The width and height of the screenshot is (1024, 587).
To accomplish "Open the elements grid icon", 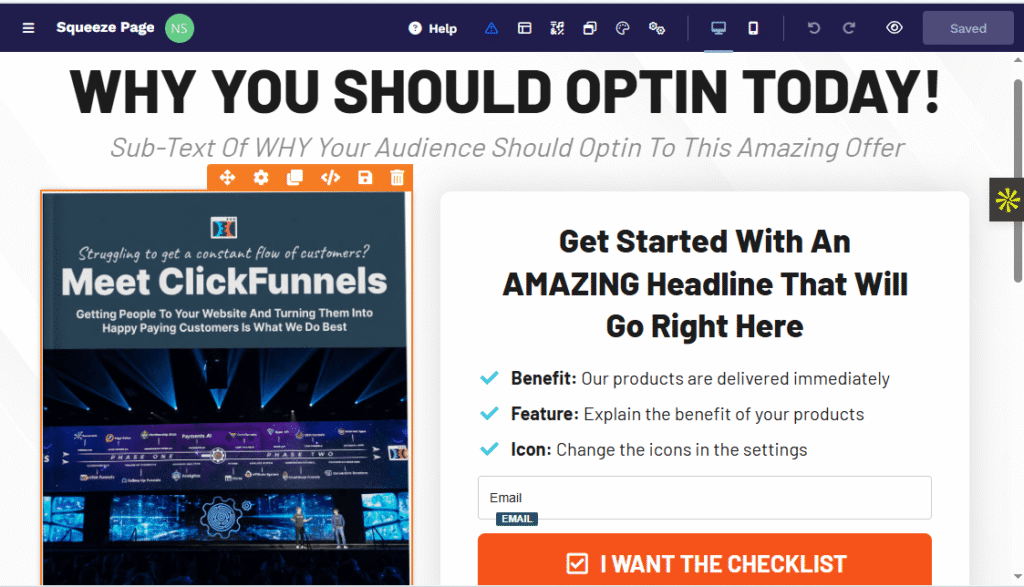I will 557,28.
